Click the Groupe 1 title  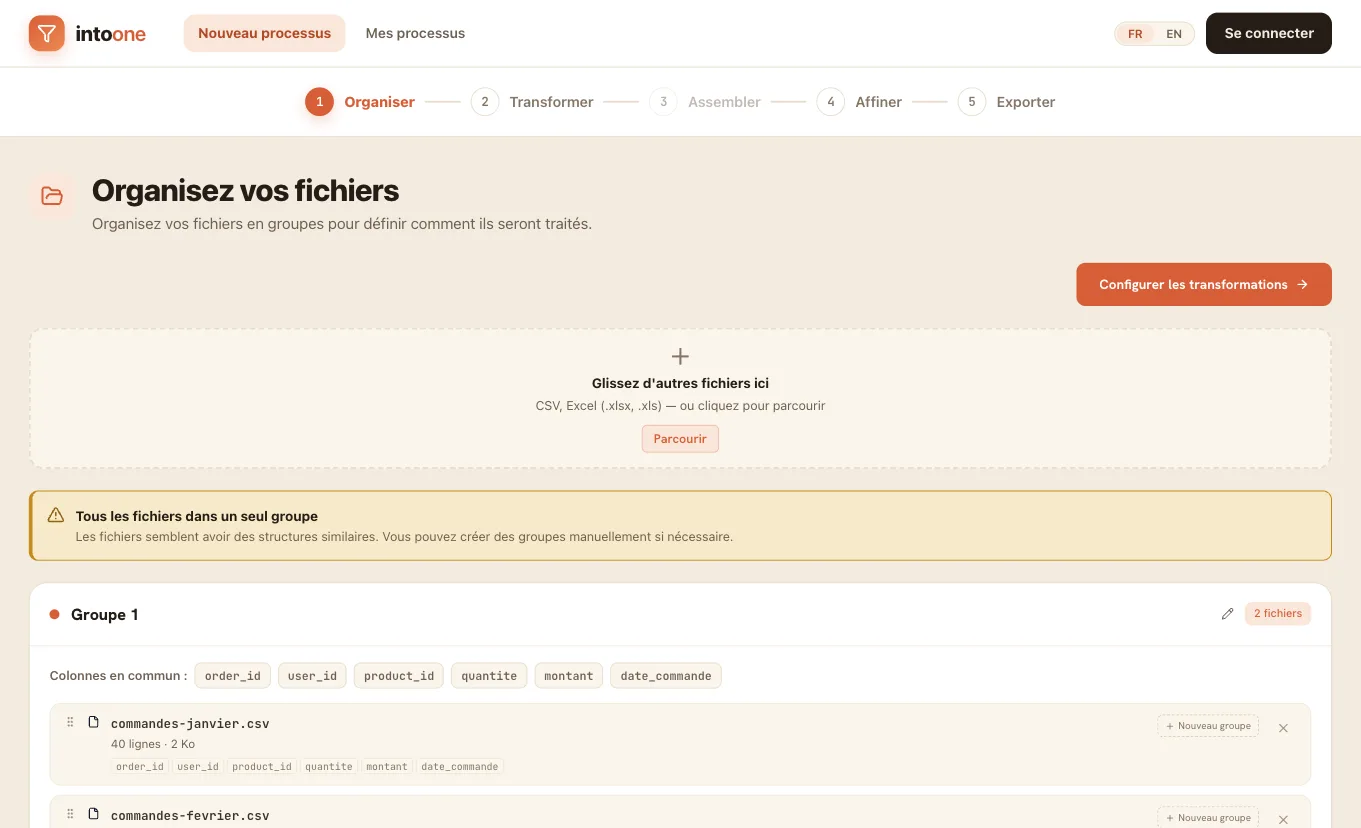[x=104, y=615]
